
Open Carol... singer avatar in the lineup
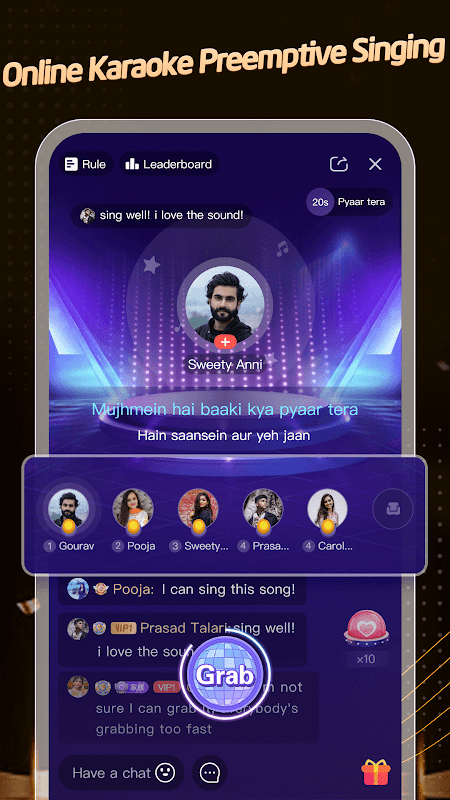click(328, 509)
